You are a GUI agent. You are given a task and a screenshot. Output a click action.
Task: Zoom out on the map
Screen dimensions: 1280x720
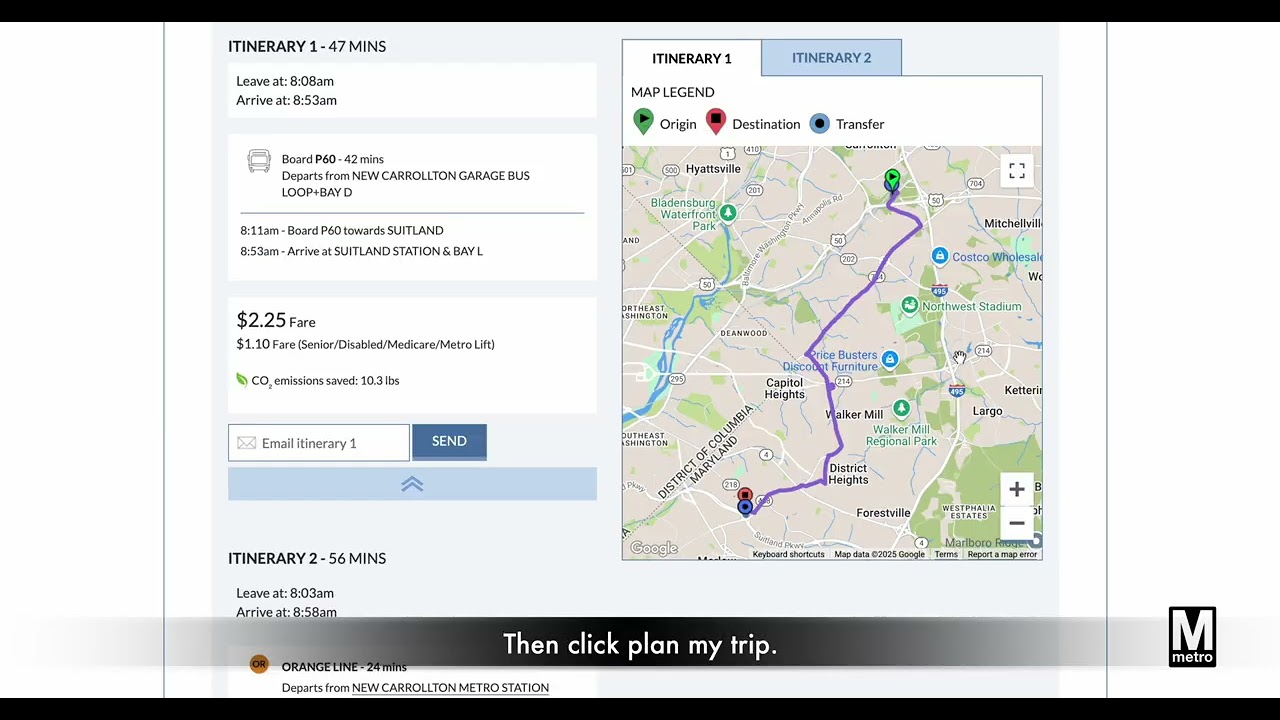click(x=1016, y=523)
